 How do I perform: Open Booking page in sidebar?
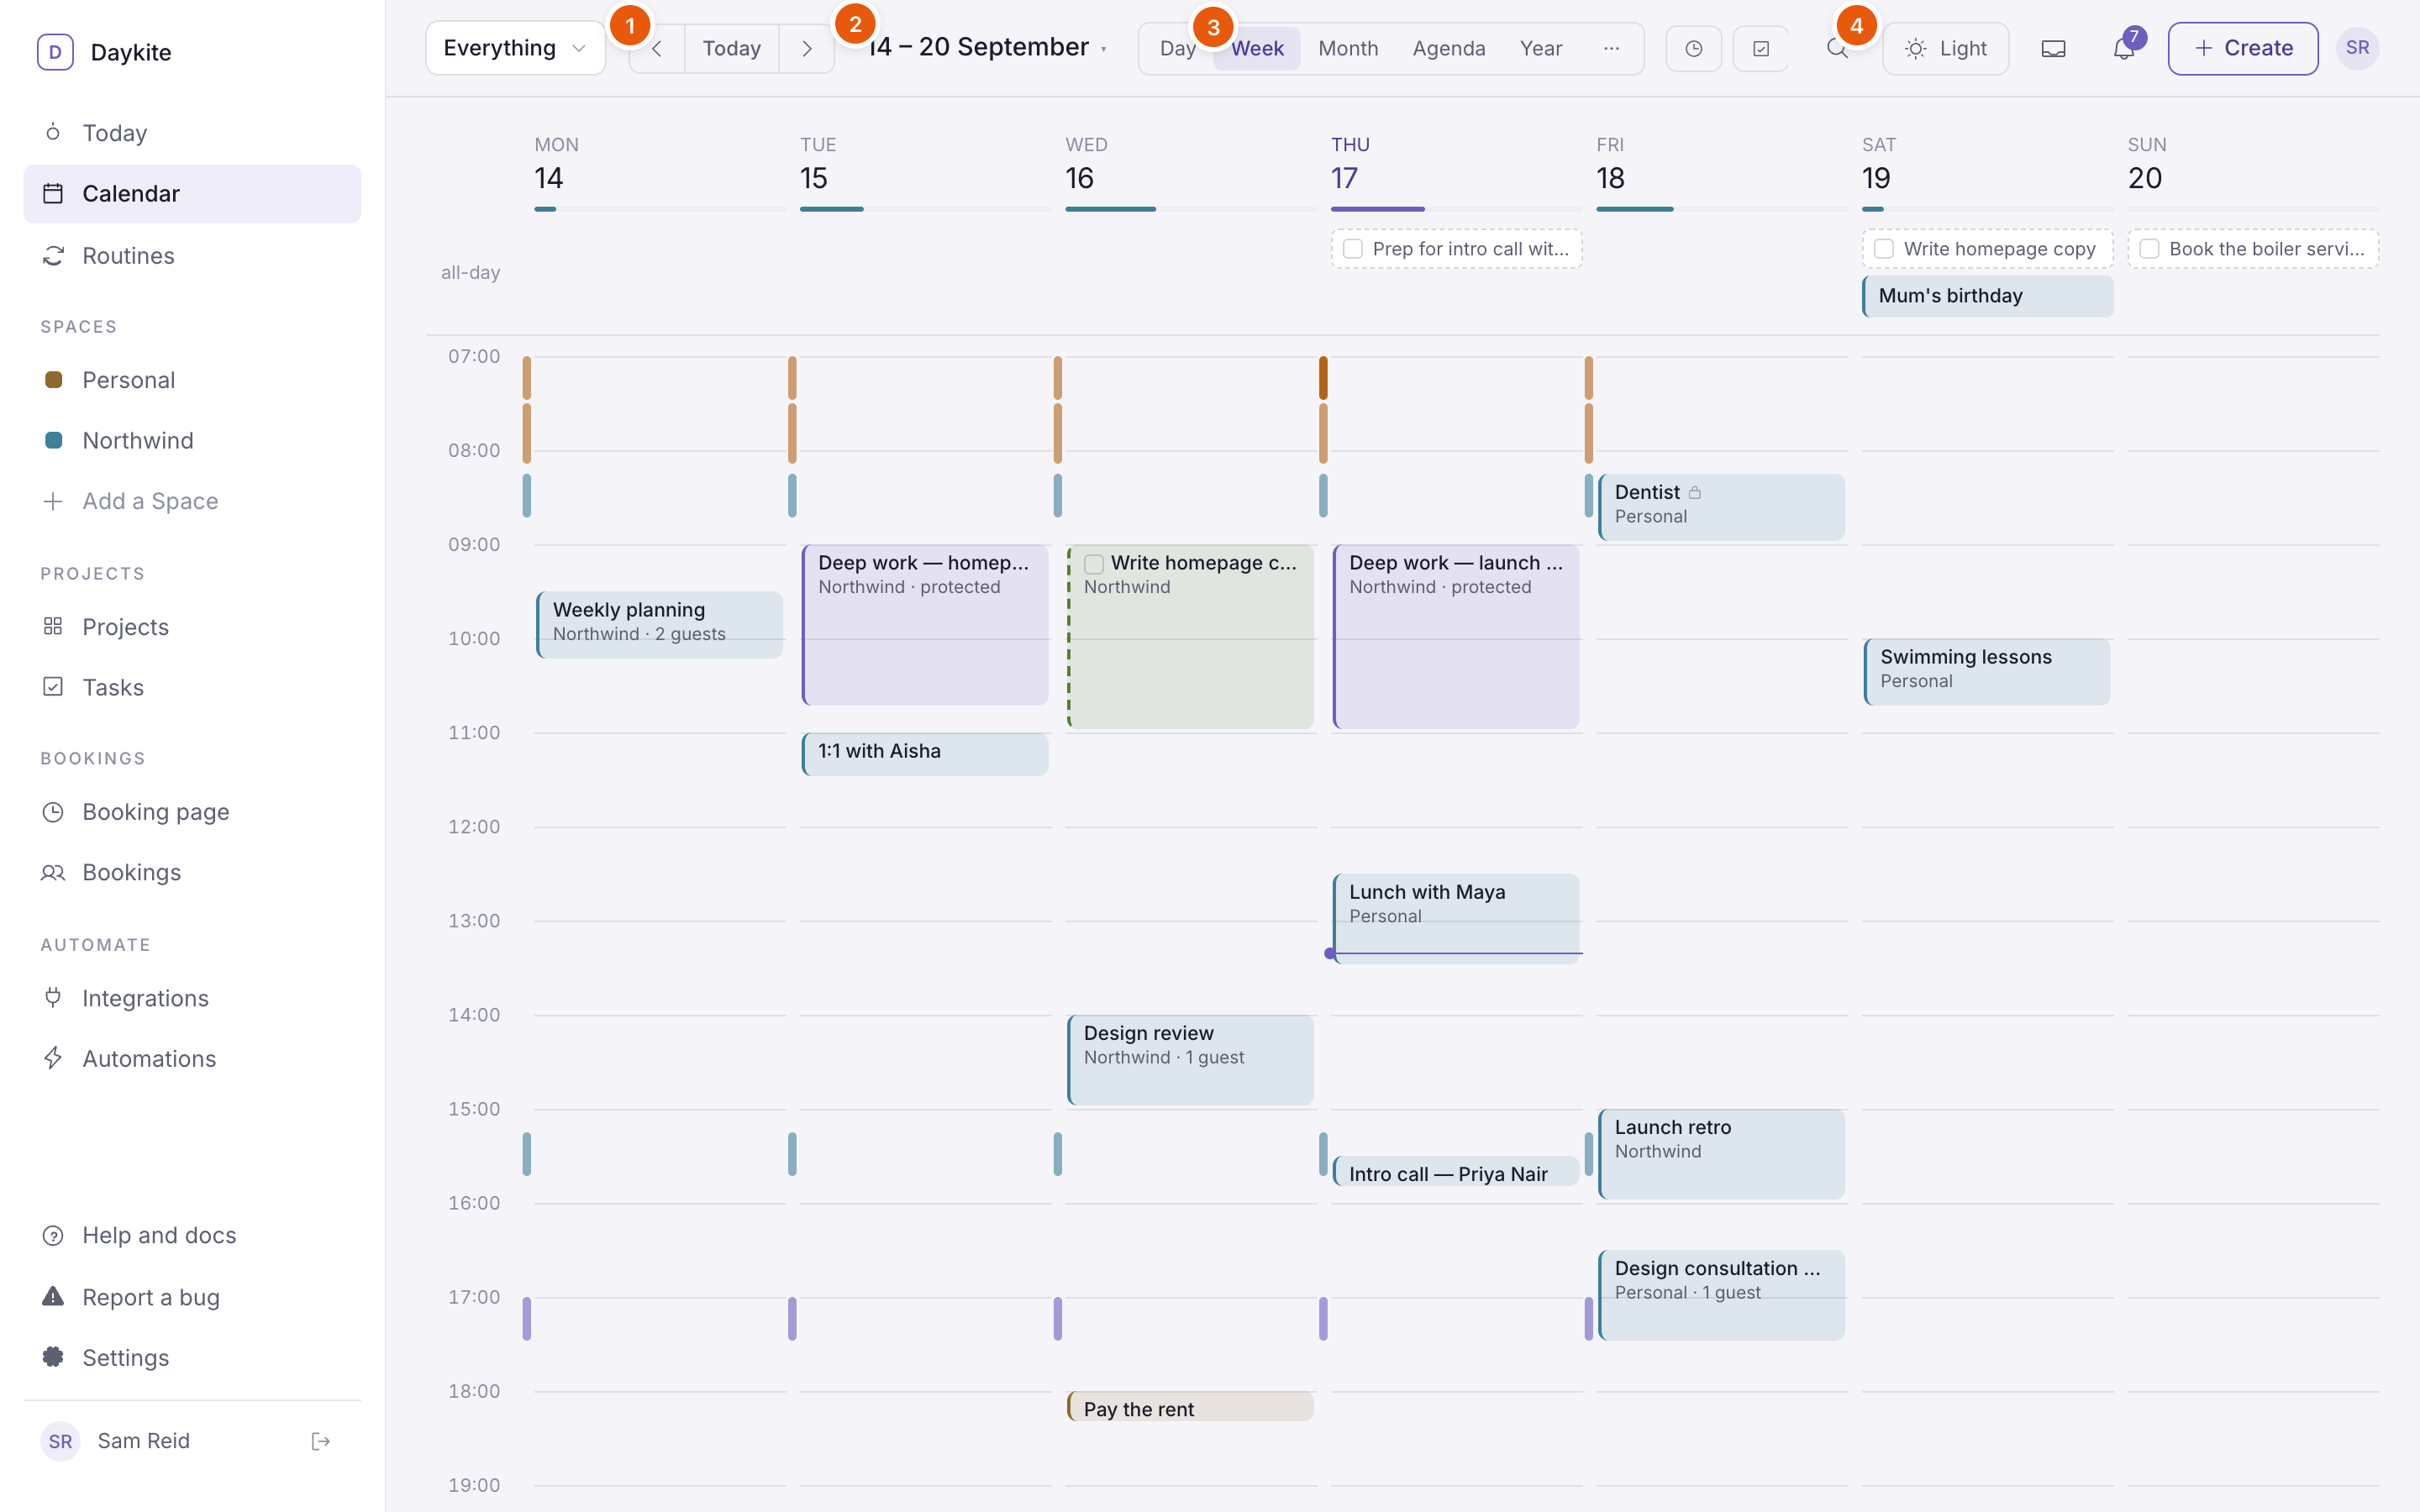[x=192, y=812]
